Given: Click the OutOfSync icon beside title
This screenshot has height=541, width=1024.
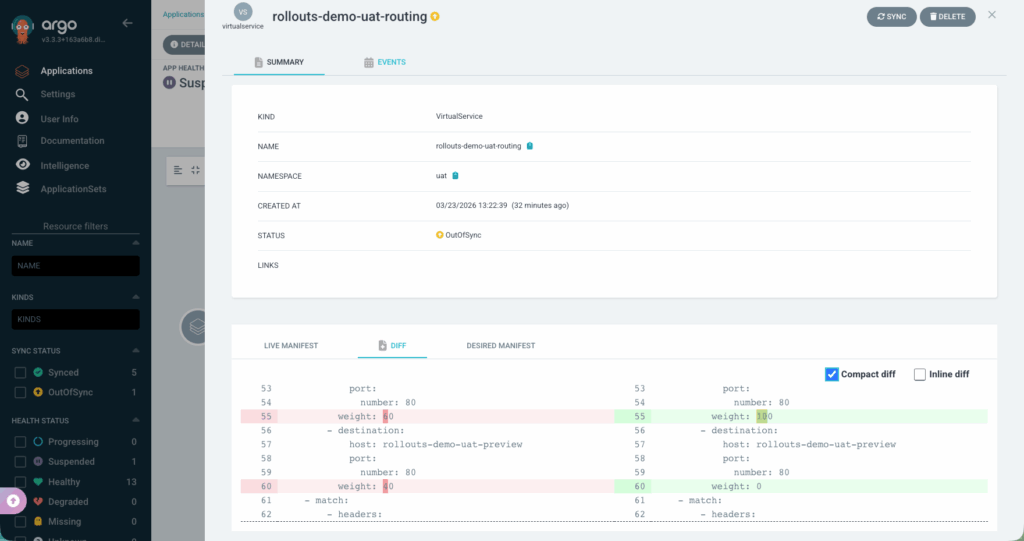Looking at the screenshot, I should (x=435, y=16).
